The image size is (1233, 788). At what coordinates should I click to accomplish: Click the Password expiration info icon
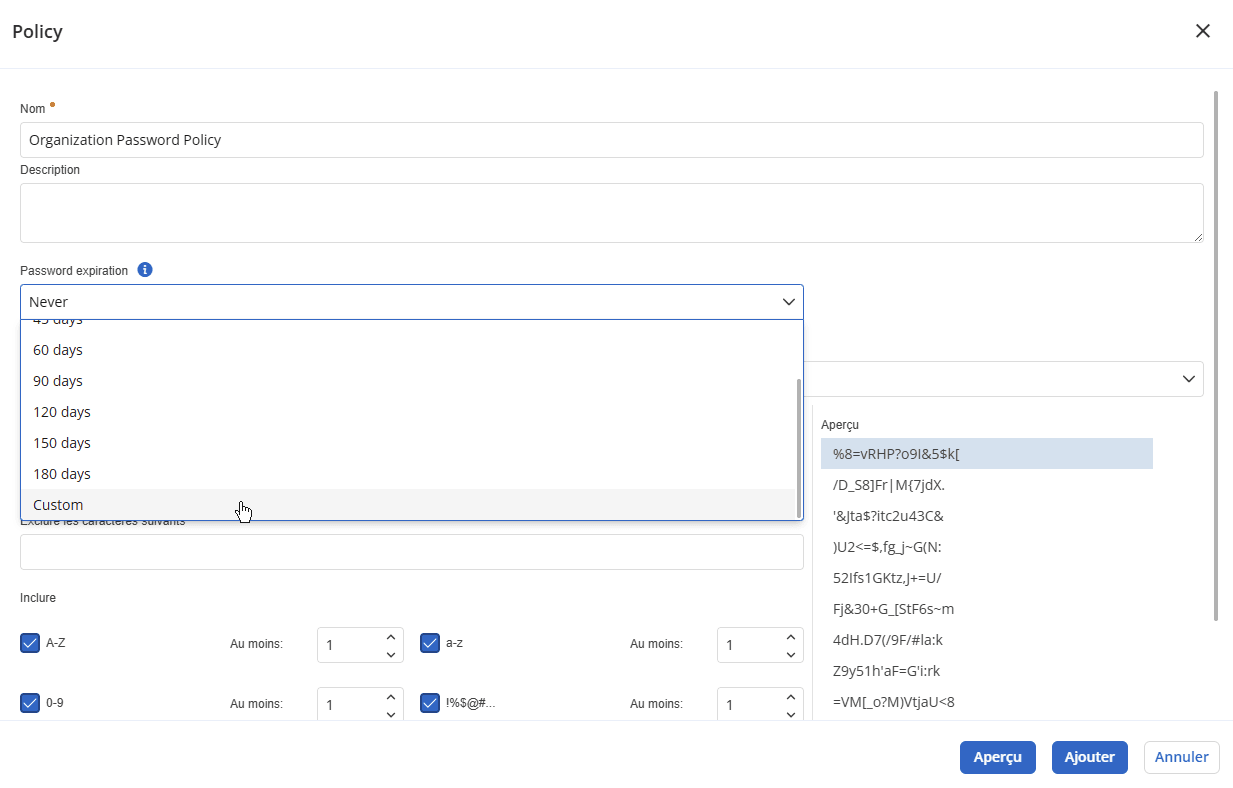(145, 270)
